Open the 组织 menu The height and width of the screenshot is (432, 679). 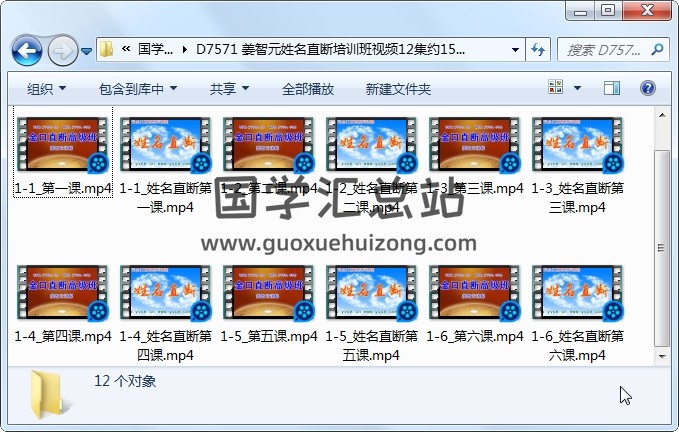(46, 89)
